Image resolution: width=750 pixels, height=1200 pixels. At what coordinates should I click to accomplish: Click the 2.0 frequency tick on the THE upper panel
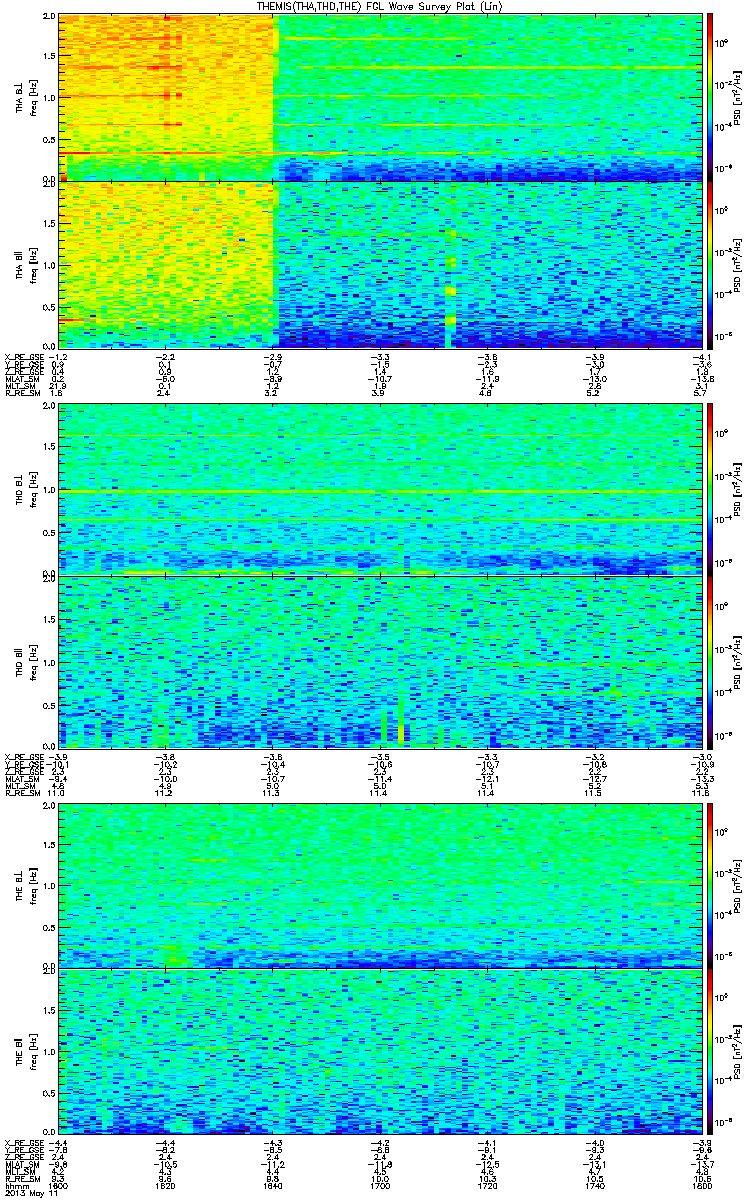click(x=50, y=805)
